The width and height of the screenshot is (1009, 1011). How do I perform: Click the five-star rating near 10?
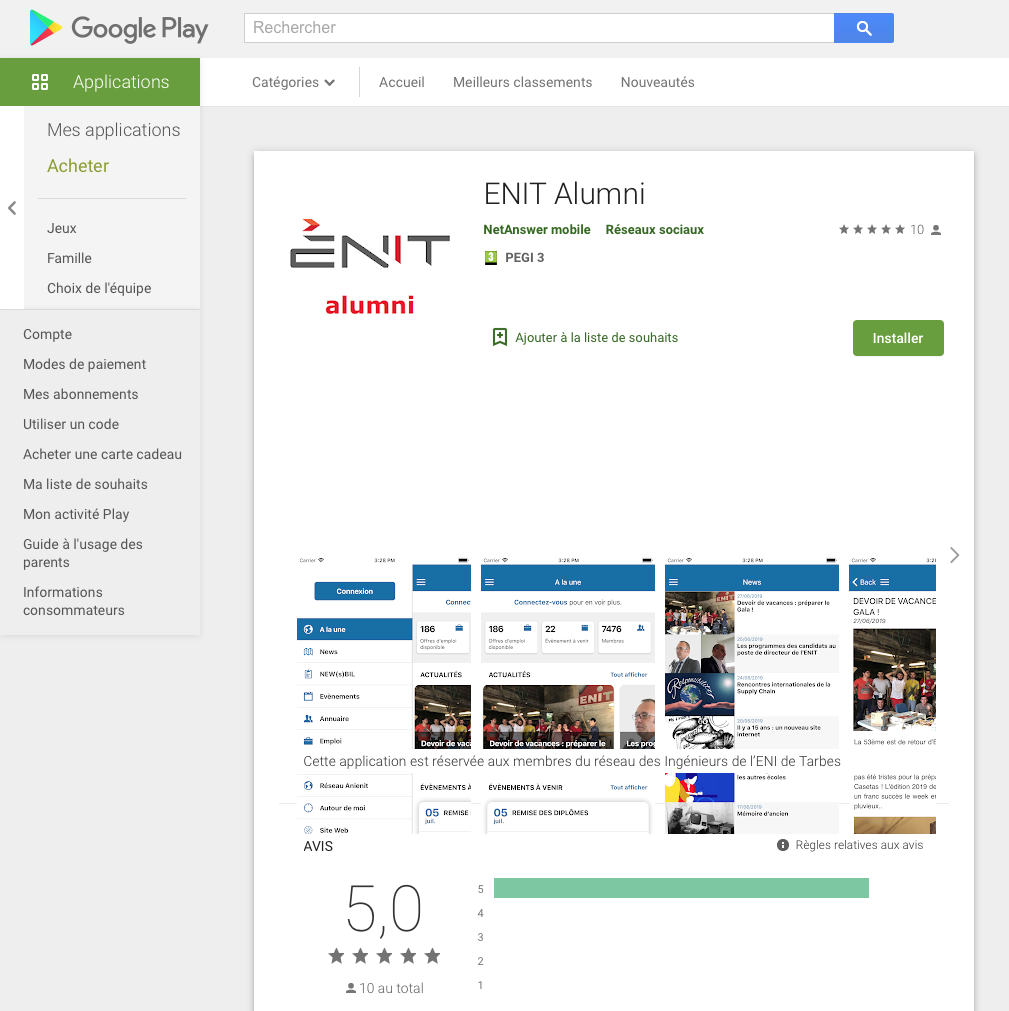pyautogui.click(x=872, y=230)
